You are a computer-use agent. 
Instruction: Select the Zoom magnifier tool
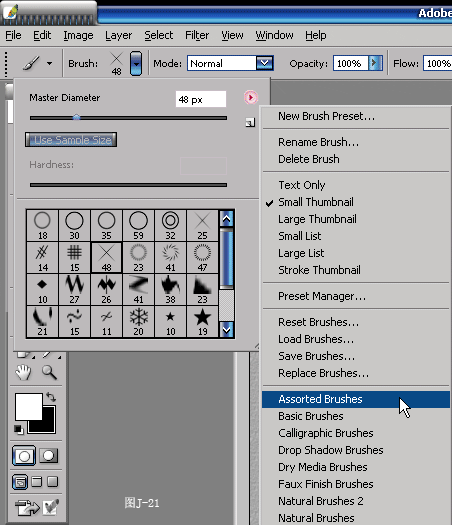point(49,372)
